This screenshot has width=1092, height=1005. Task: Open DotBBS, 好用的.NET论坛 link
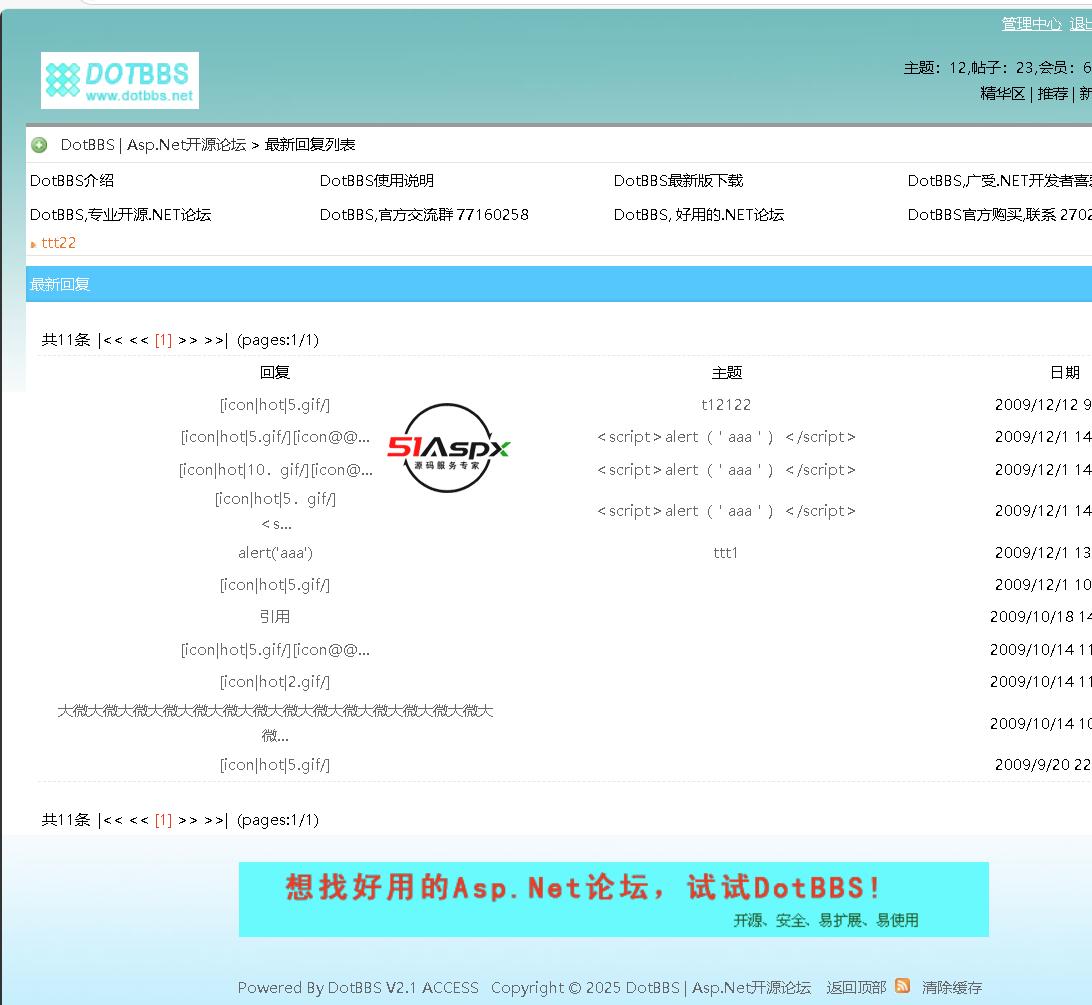tap(699, 215)
